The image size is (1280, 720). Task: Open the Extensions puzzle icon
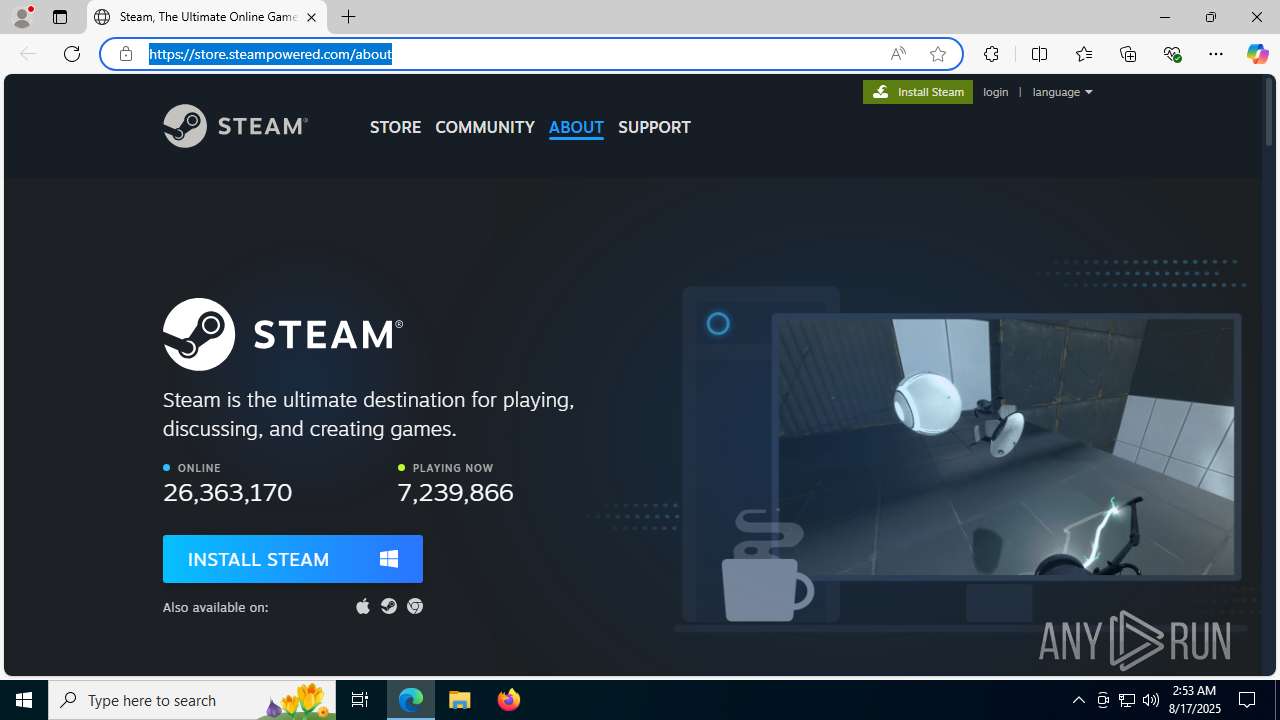pyautogui.click(x=991, y=54)
